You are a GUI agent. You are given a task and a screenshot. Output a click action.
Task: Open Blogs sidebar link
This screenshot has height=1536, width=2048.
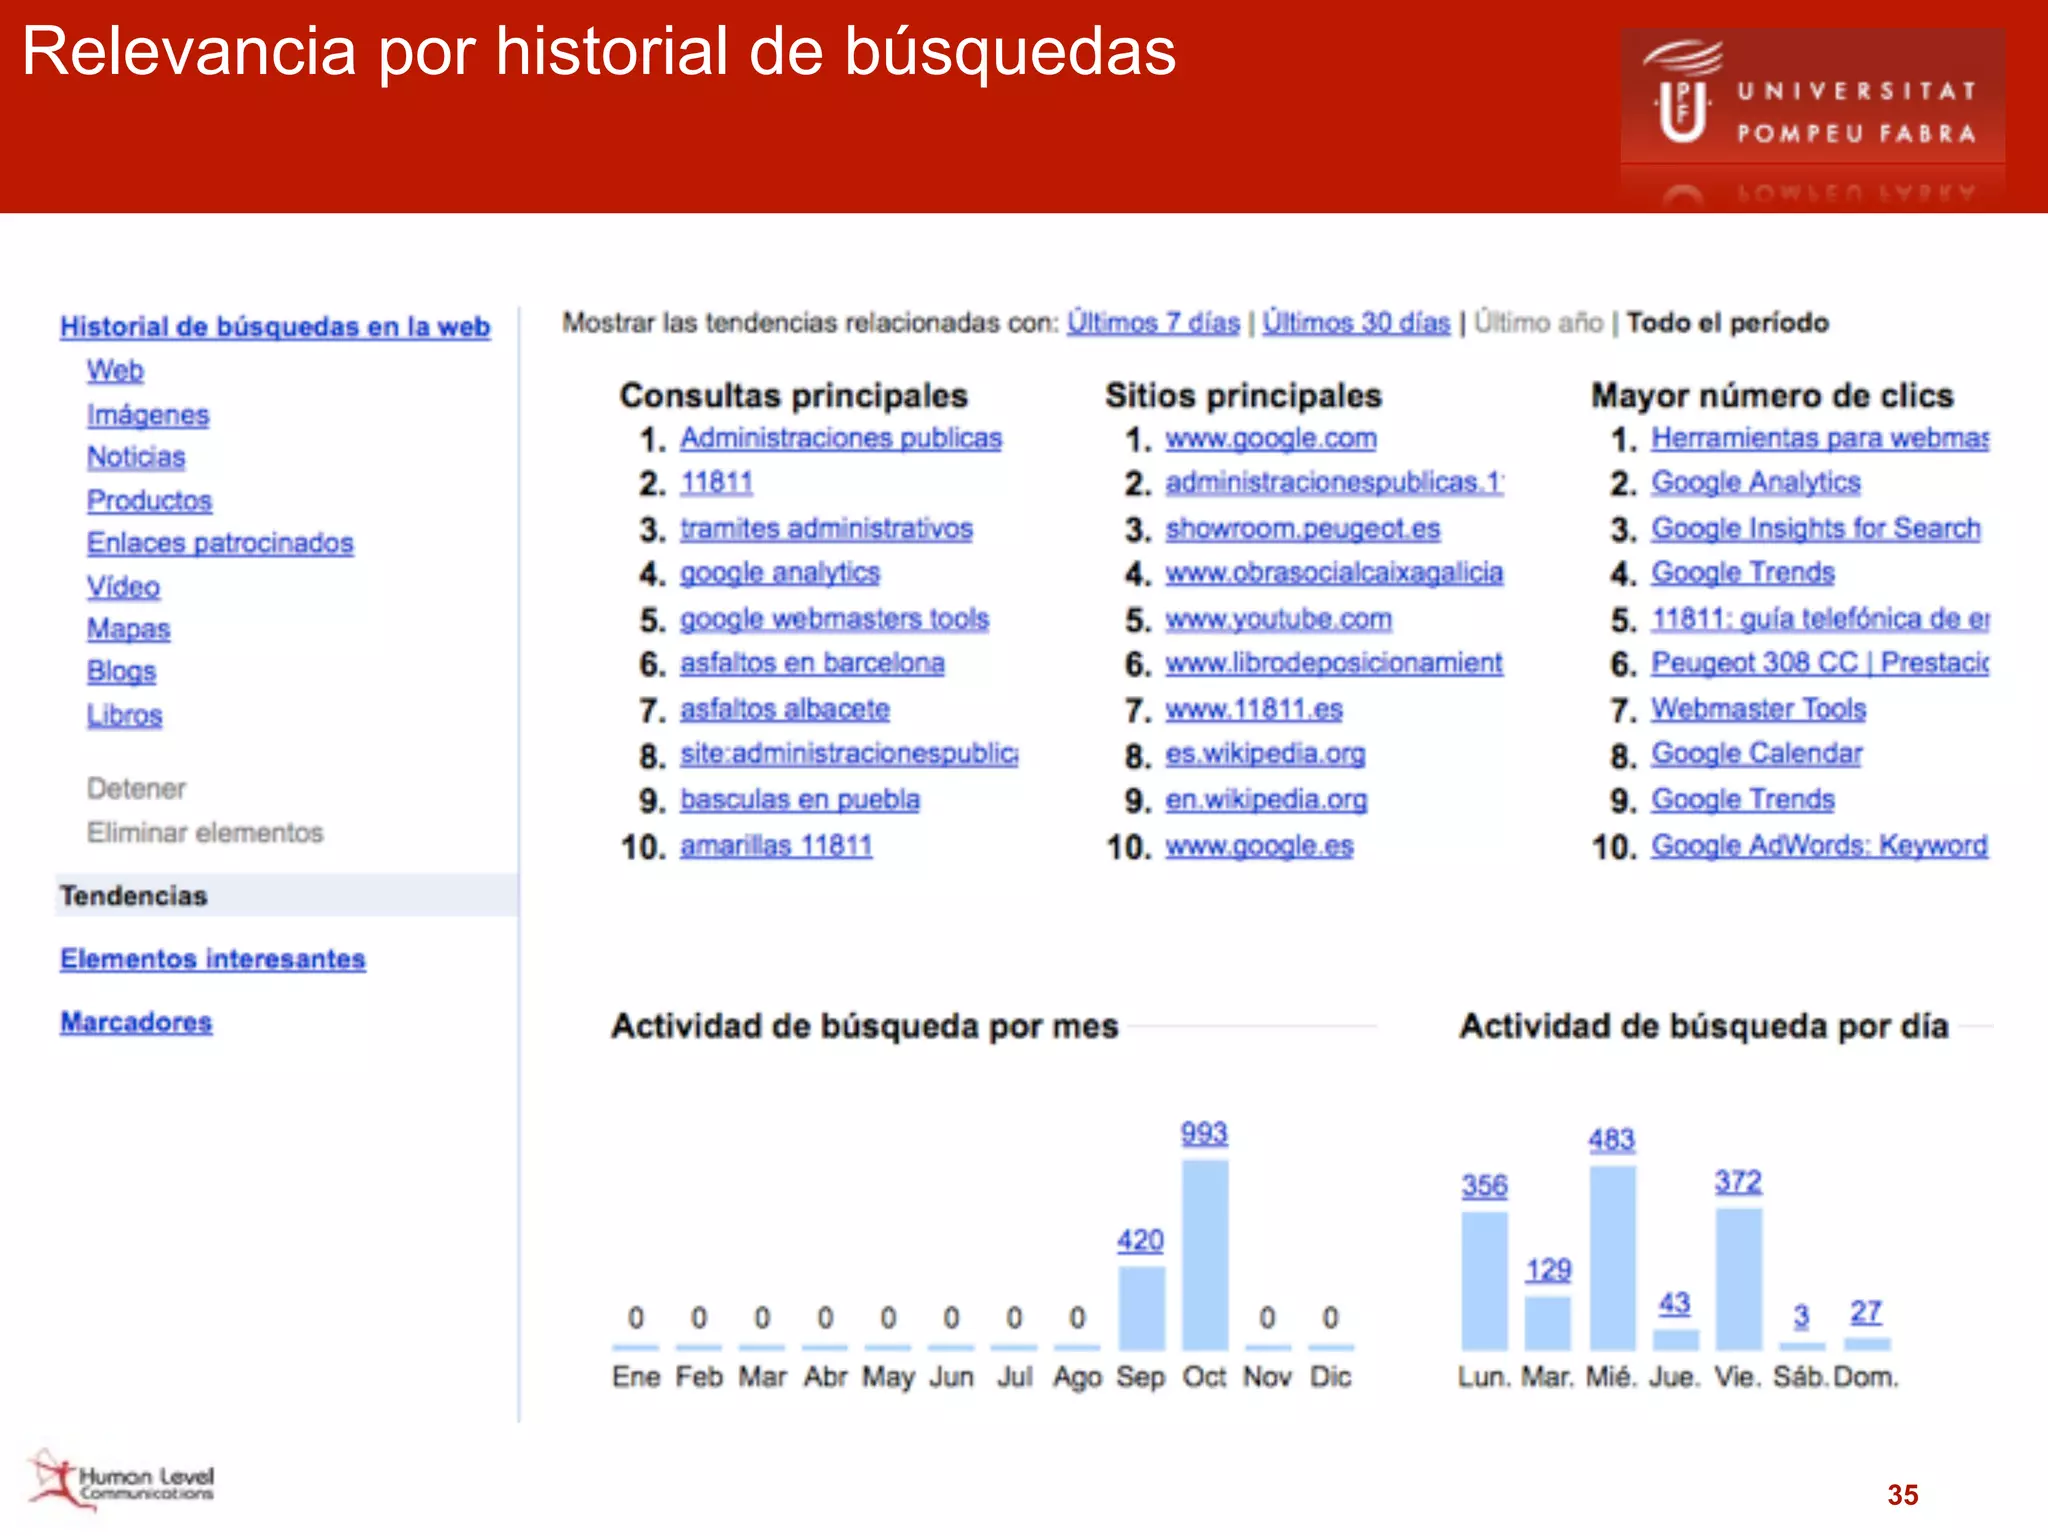[x=121, y=671]
